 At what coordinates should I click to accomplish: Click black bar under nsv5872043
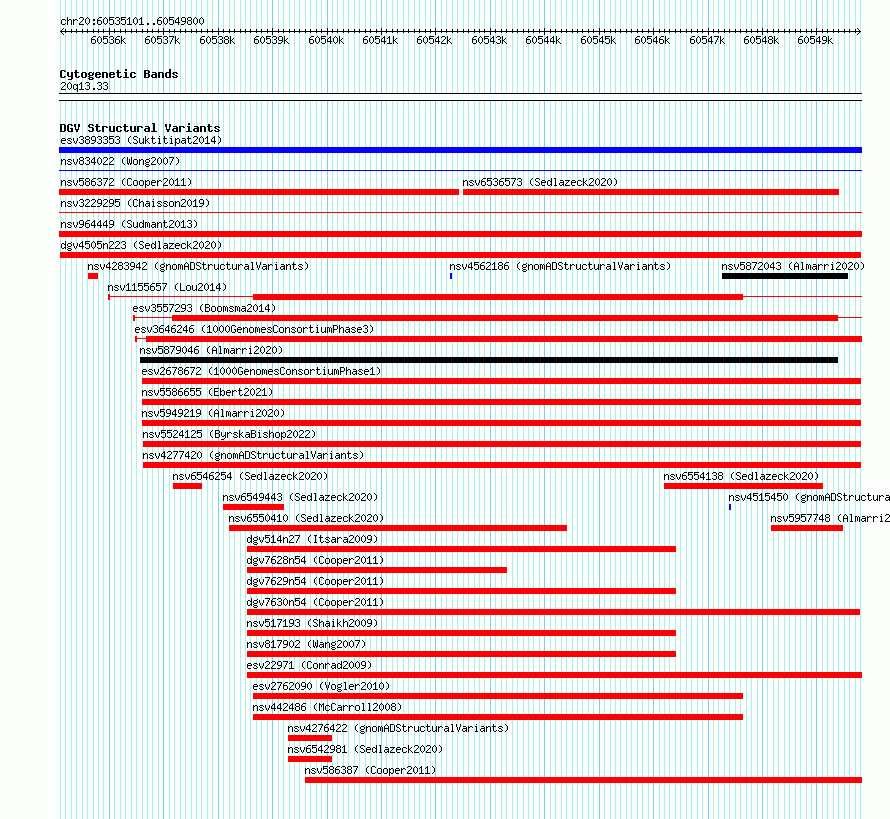tap(785, 276)
